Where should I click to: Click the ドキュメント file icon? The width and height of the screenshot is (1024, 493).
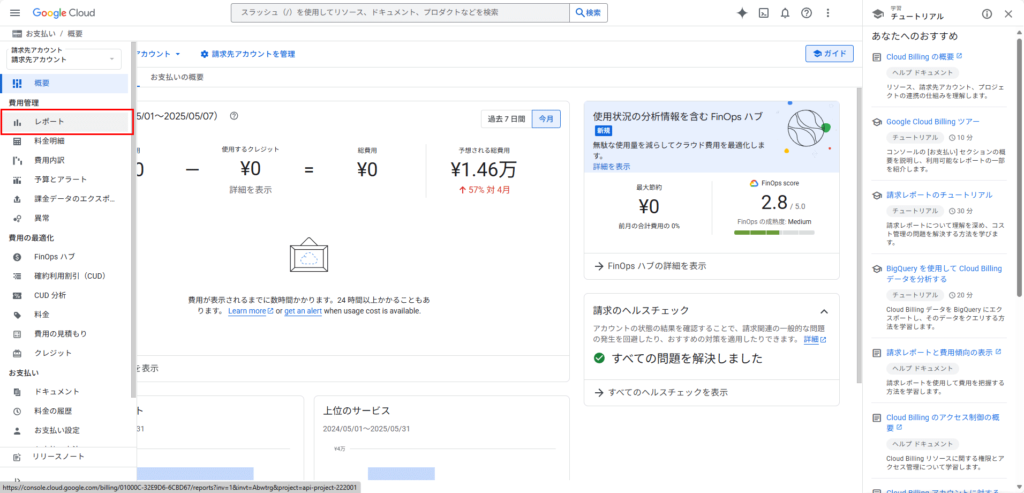(x=18, y=392)
